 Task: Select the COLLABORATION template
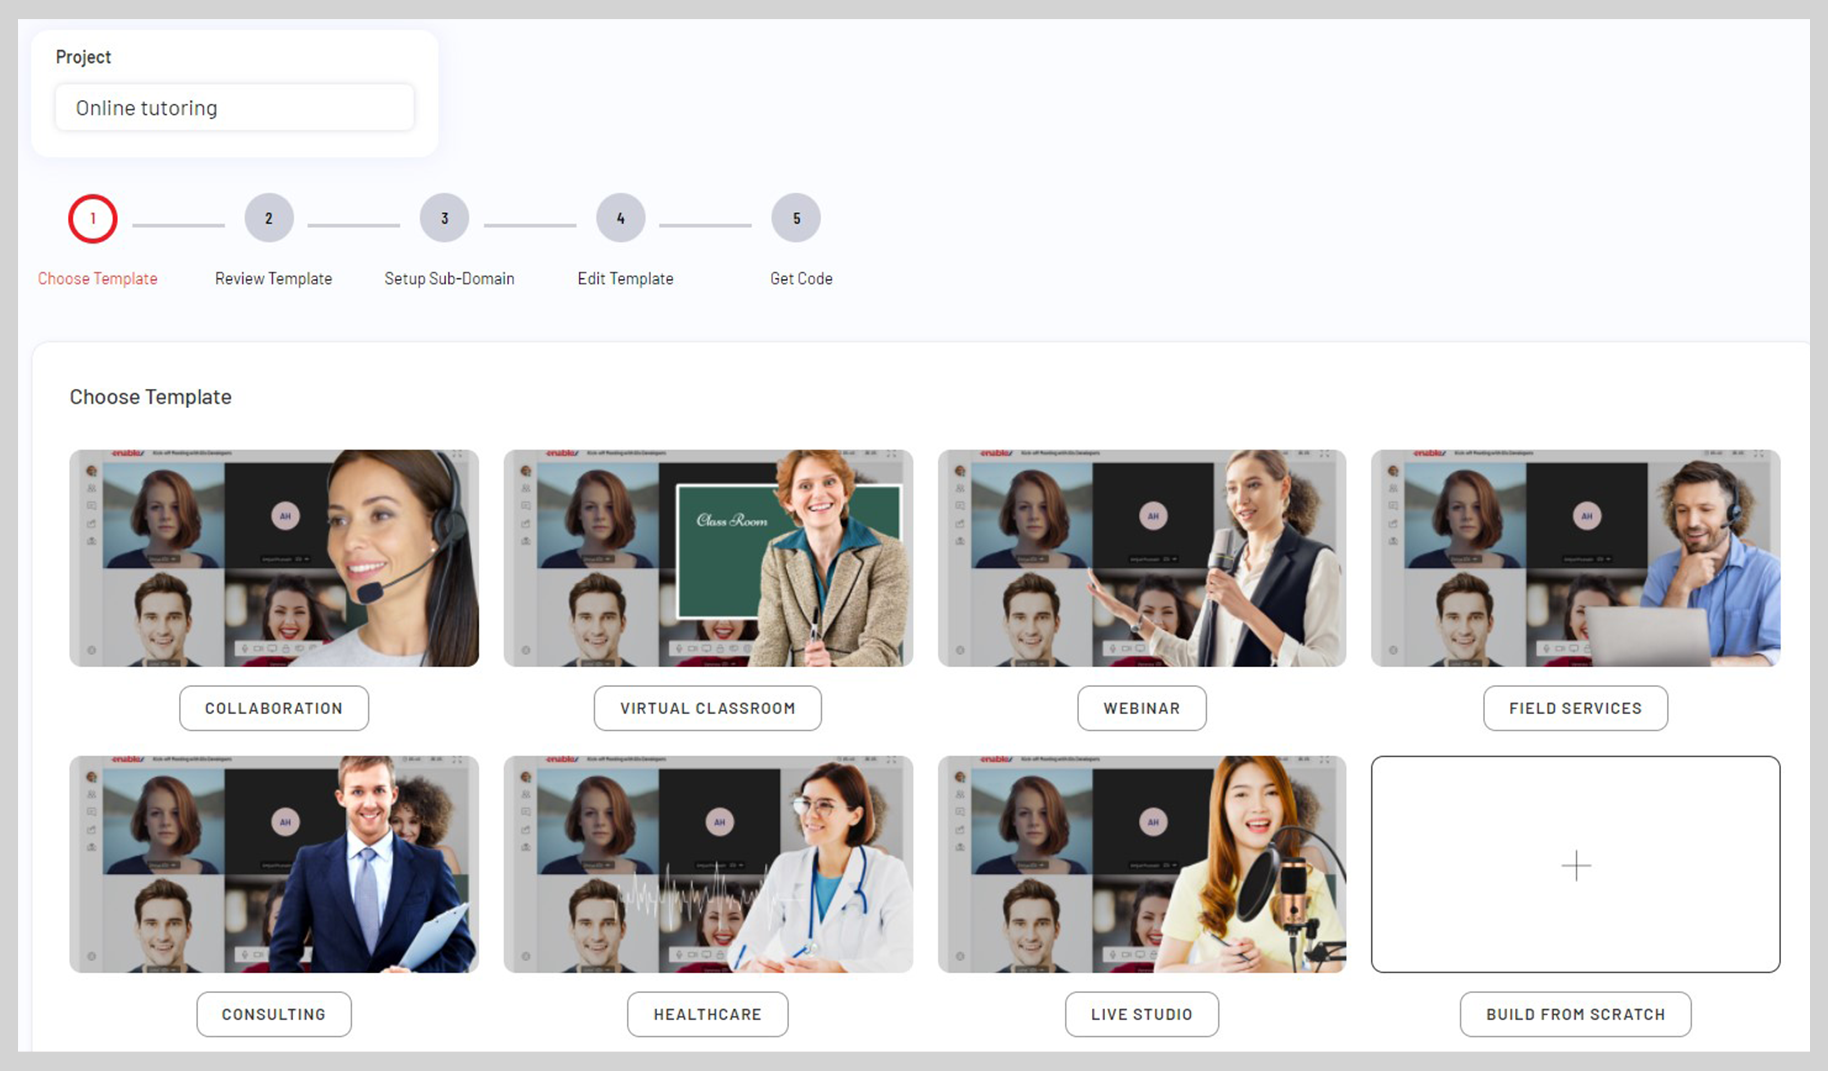(273, 708)
